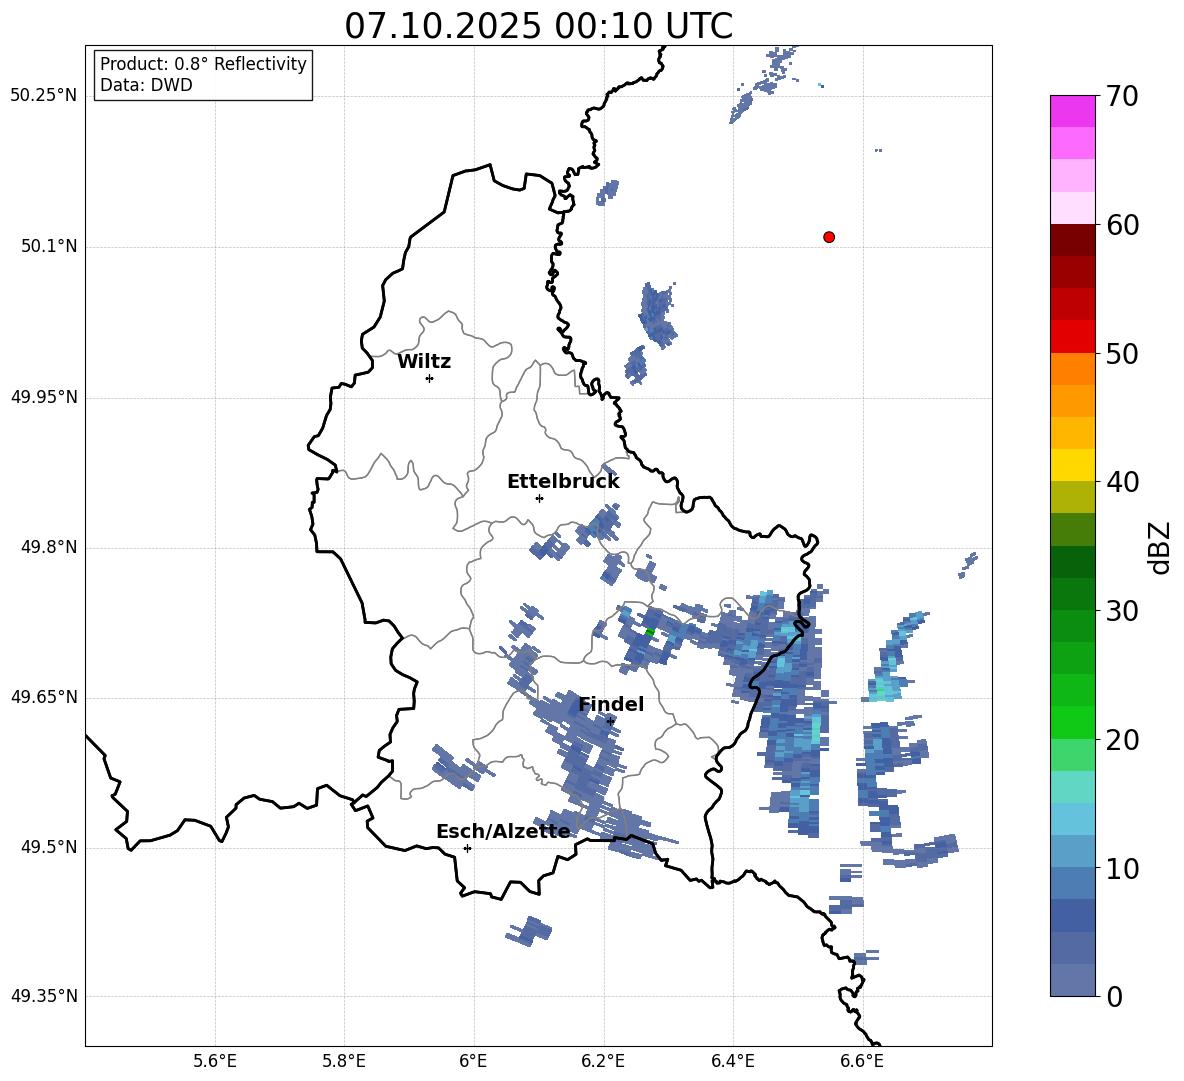Image resolution: width=1184 pixels, height=1081 pixels.
Task: Click the Ettelbruck location cross marker
Action: (x=539, y=498)
